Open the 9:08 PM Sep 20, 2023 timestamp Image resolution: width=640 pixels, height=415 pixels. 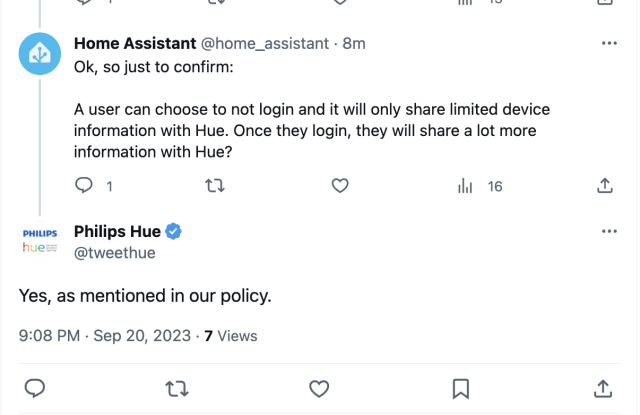104,336
